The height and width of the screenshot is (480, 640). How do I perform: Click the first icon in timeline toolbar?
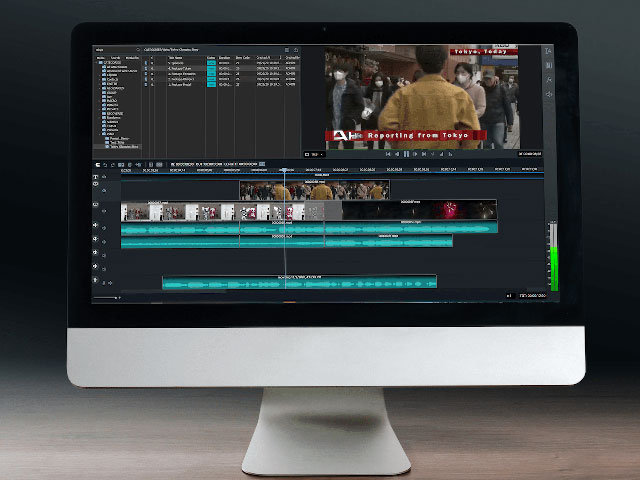pyautogui.click(x=98, y=165)
